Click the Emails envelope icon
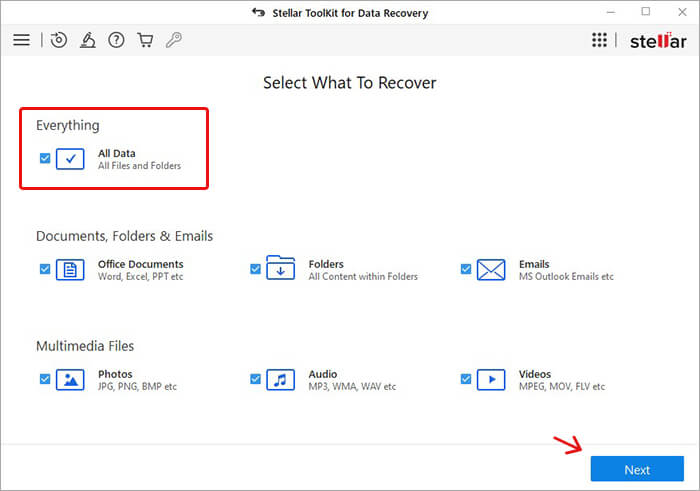 (491, 270)
